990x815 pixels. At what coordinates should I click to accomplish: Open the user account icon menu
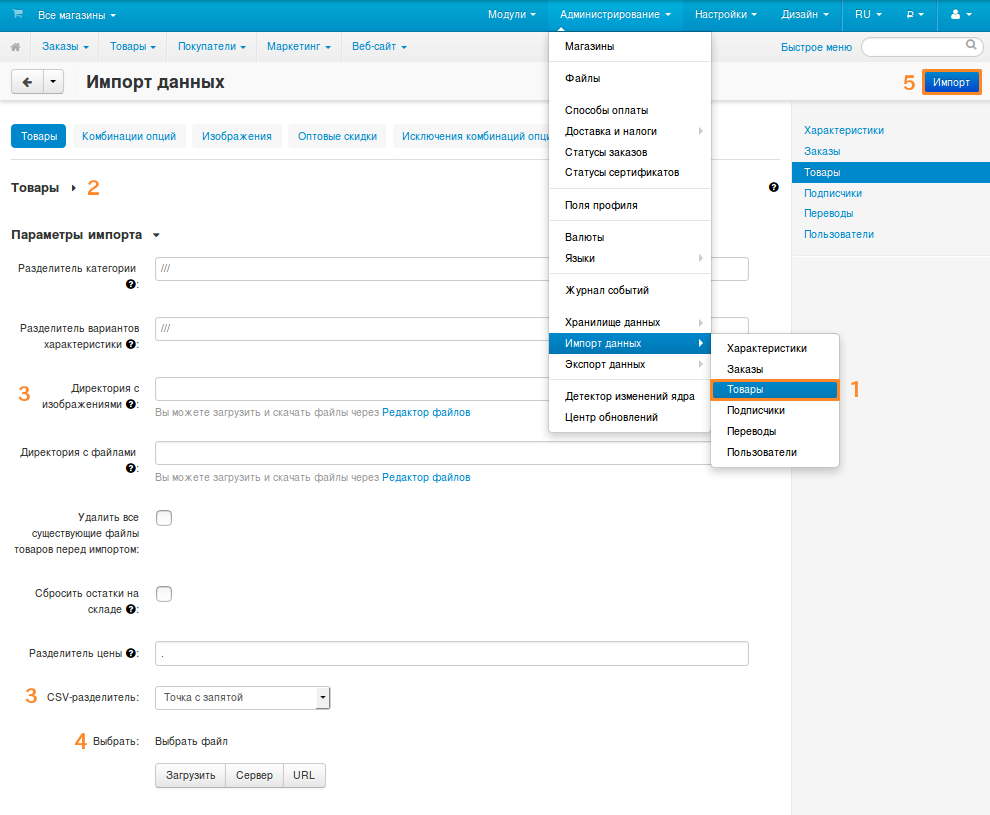pos(961,15)
